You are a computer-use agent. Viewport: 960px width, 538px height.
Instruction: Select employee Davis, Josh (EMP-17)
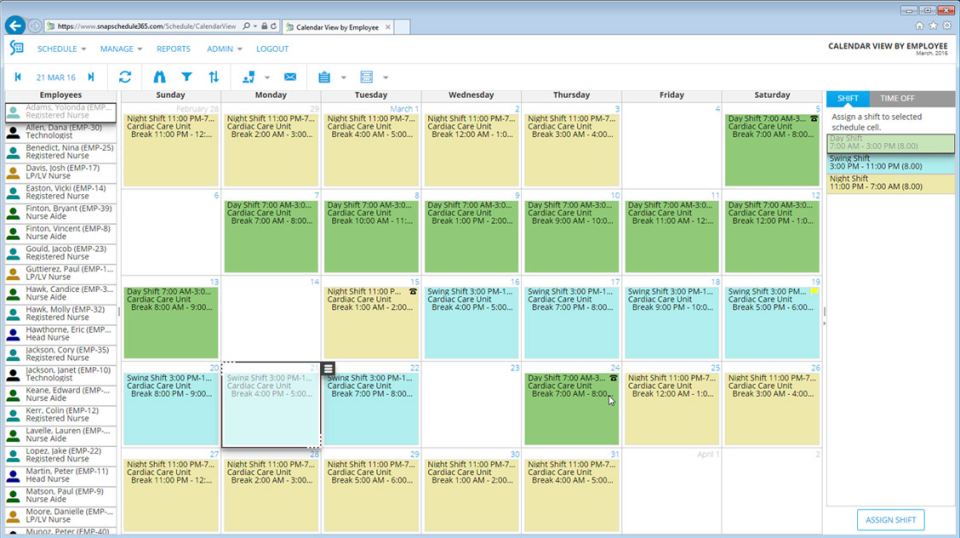(x=61, y=172)
